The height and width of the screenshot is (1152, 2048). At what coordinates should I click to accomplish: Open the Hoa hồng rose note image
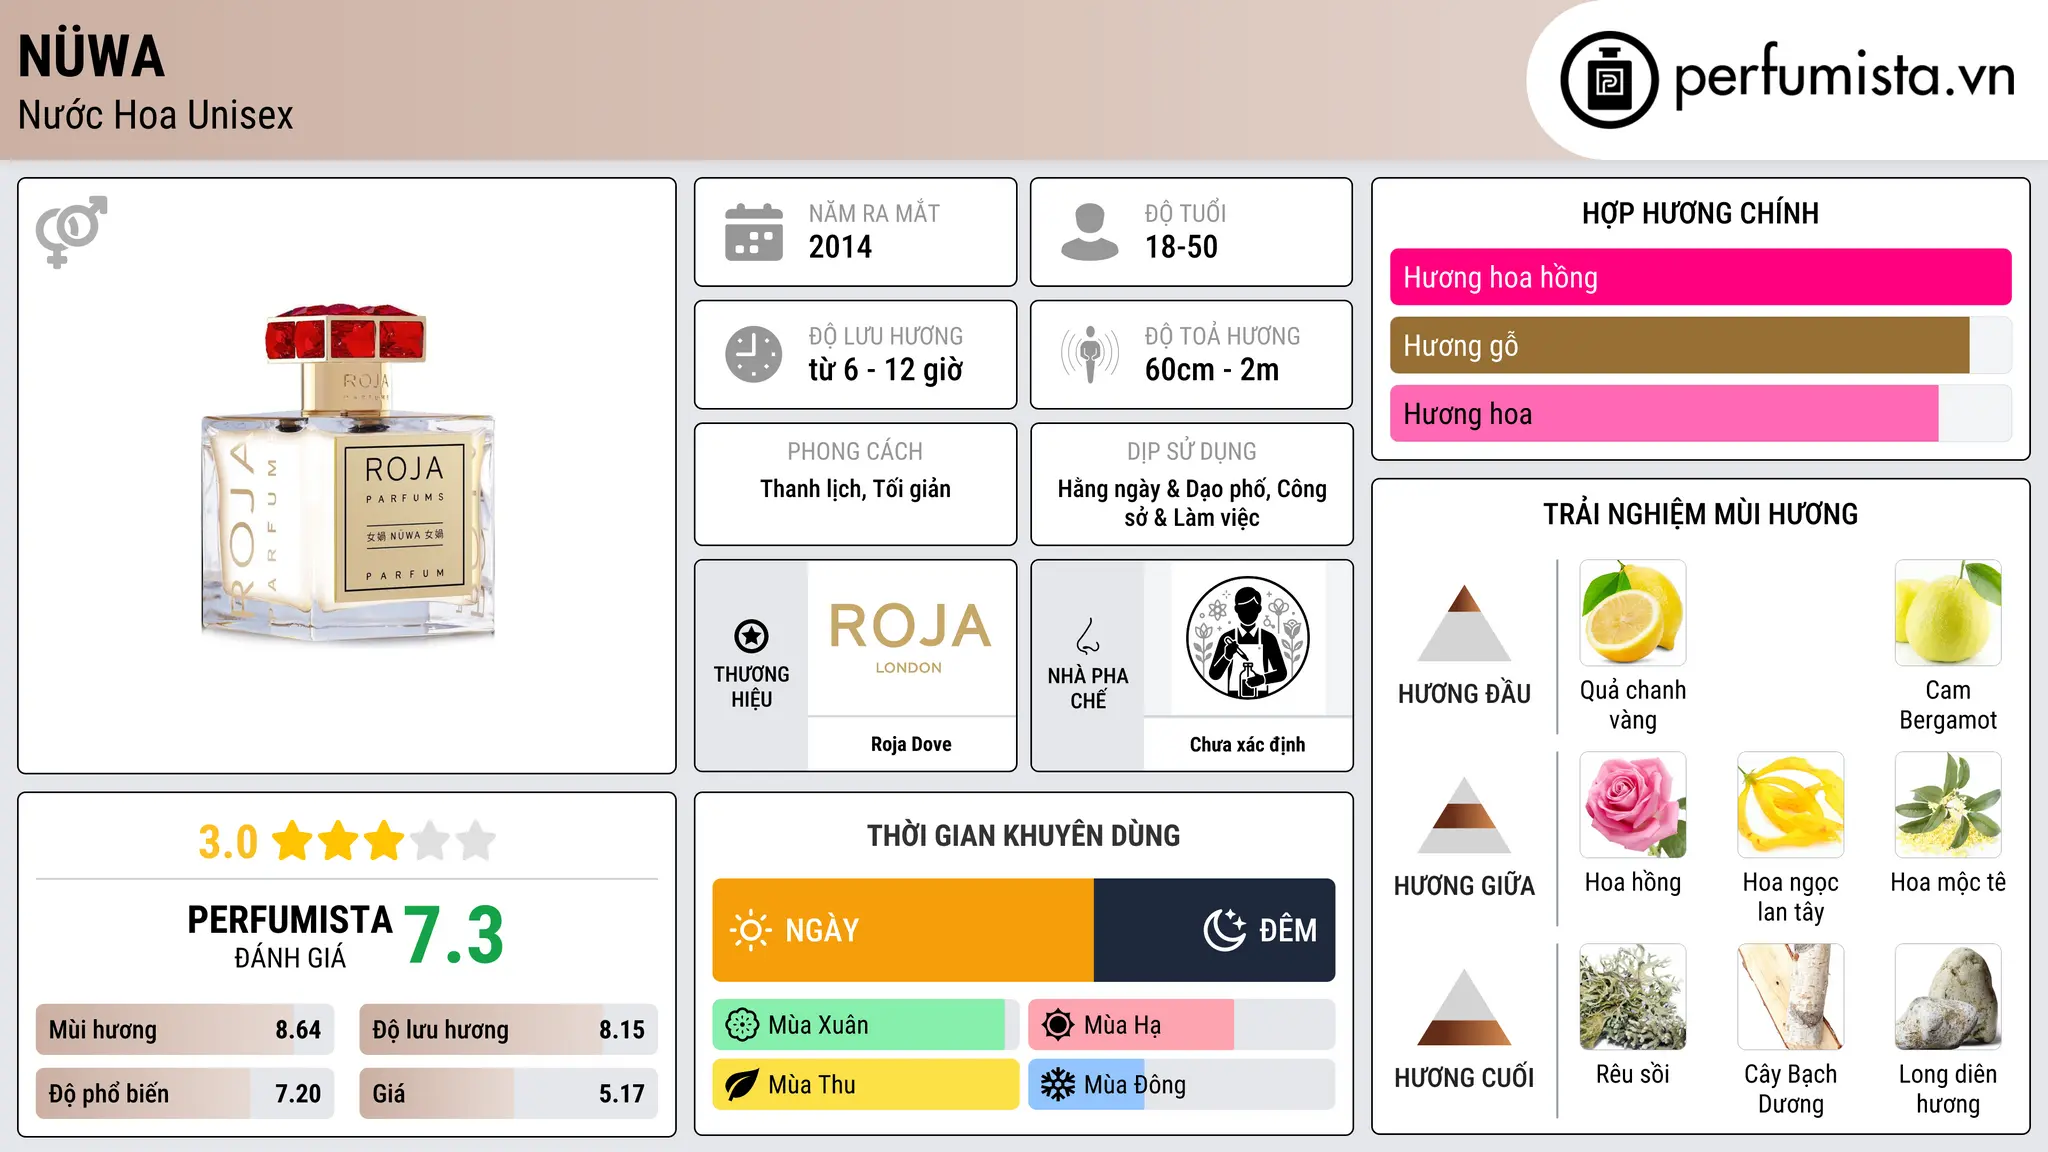point(1633,805)
